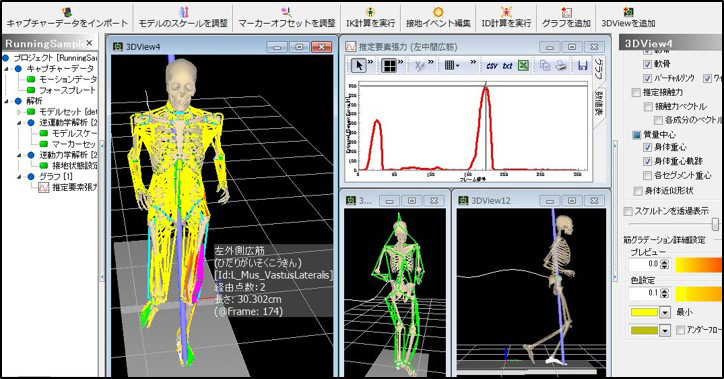
Task: Expand モデルセット tree node
Action: click(x=19, y=112)
